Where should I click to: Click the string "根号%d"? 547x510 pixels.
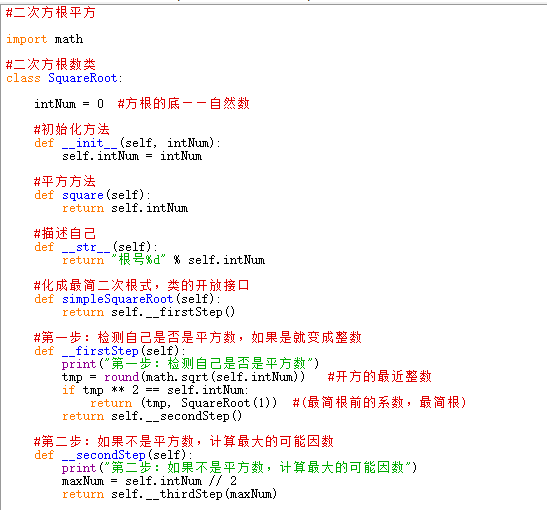[138, 260]
